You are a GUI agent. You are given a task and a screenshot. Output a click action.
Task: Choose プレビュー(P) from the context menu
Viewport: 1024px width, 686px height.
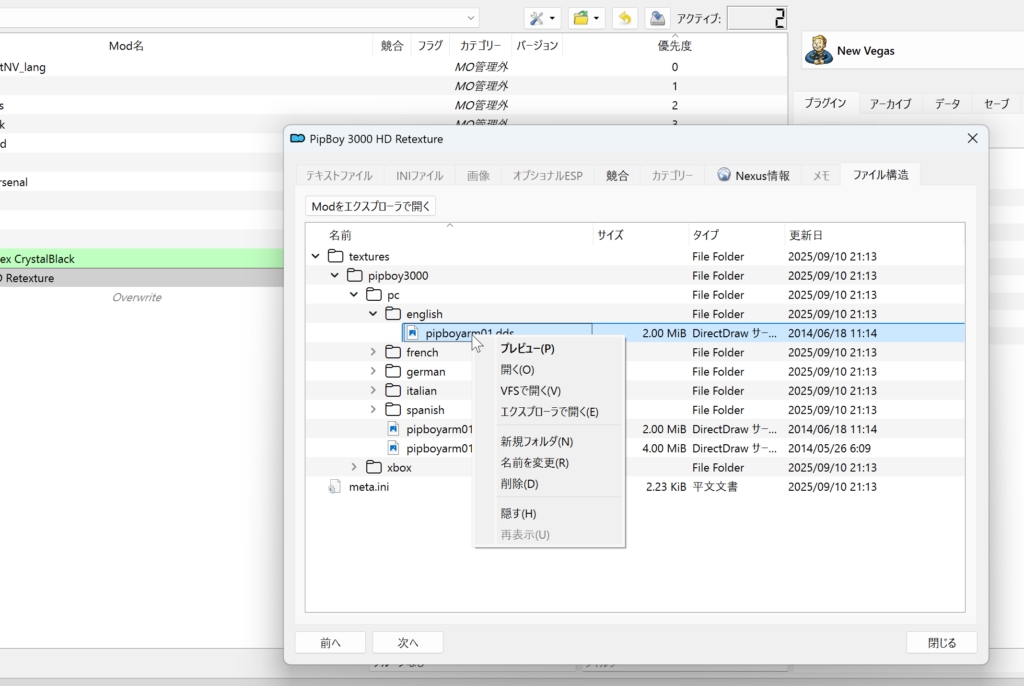(527, 348)
